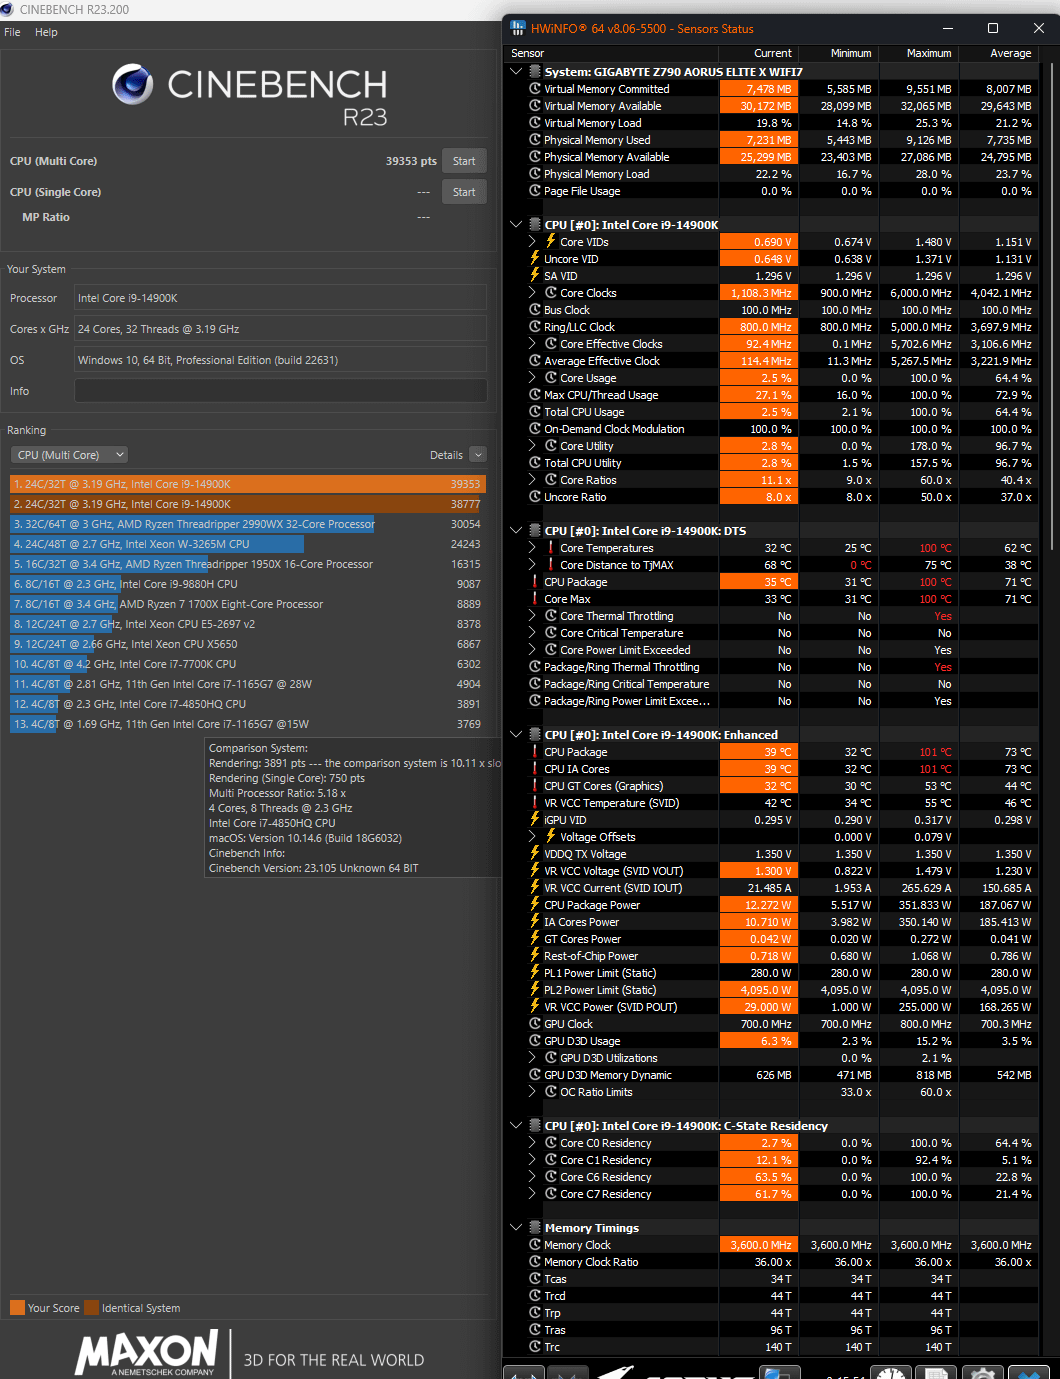Click the Maximum column header in HWiNFO
Image resolution: width=1060 pixels, height=1379 pixels.
tap(919, 53)
